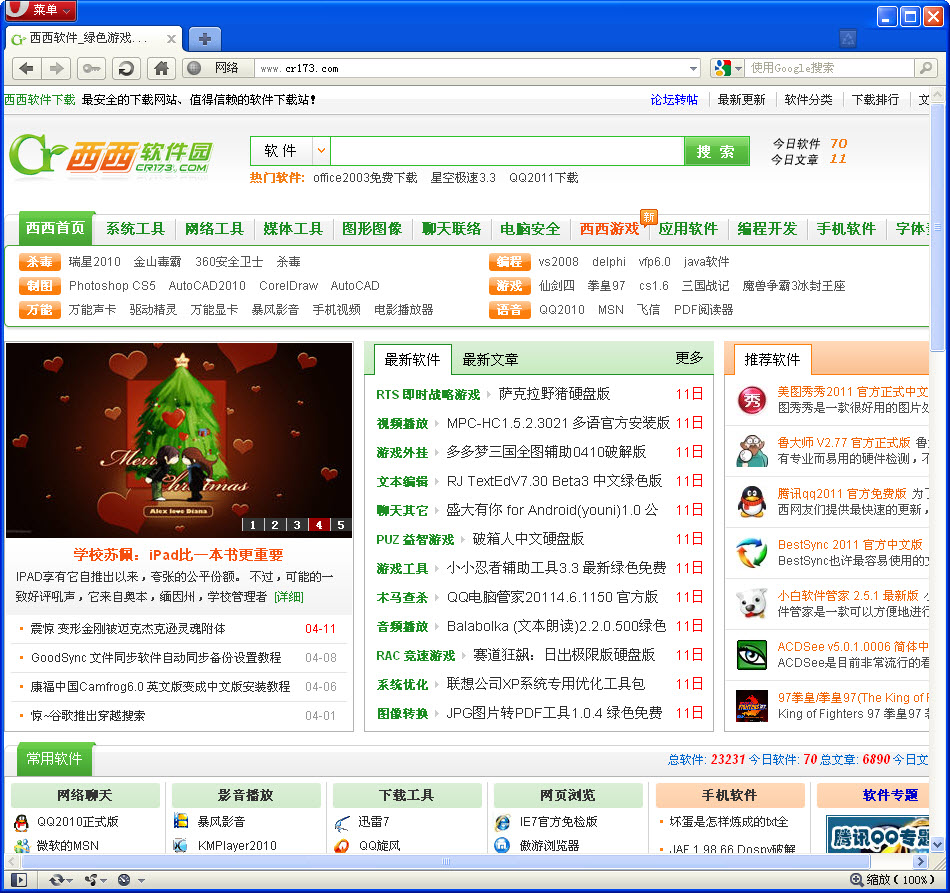Click the browser Back arrow button
The width and height of the screenshot is (950, 893).
click(x=26, y=68)
